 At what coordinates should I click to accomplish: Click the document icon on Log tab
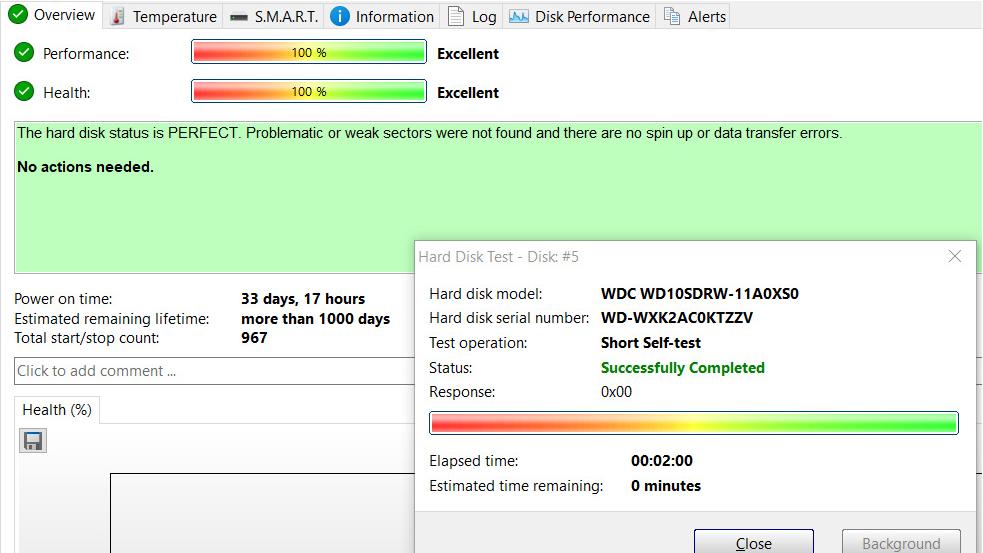coord(456,16)
